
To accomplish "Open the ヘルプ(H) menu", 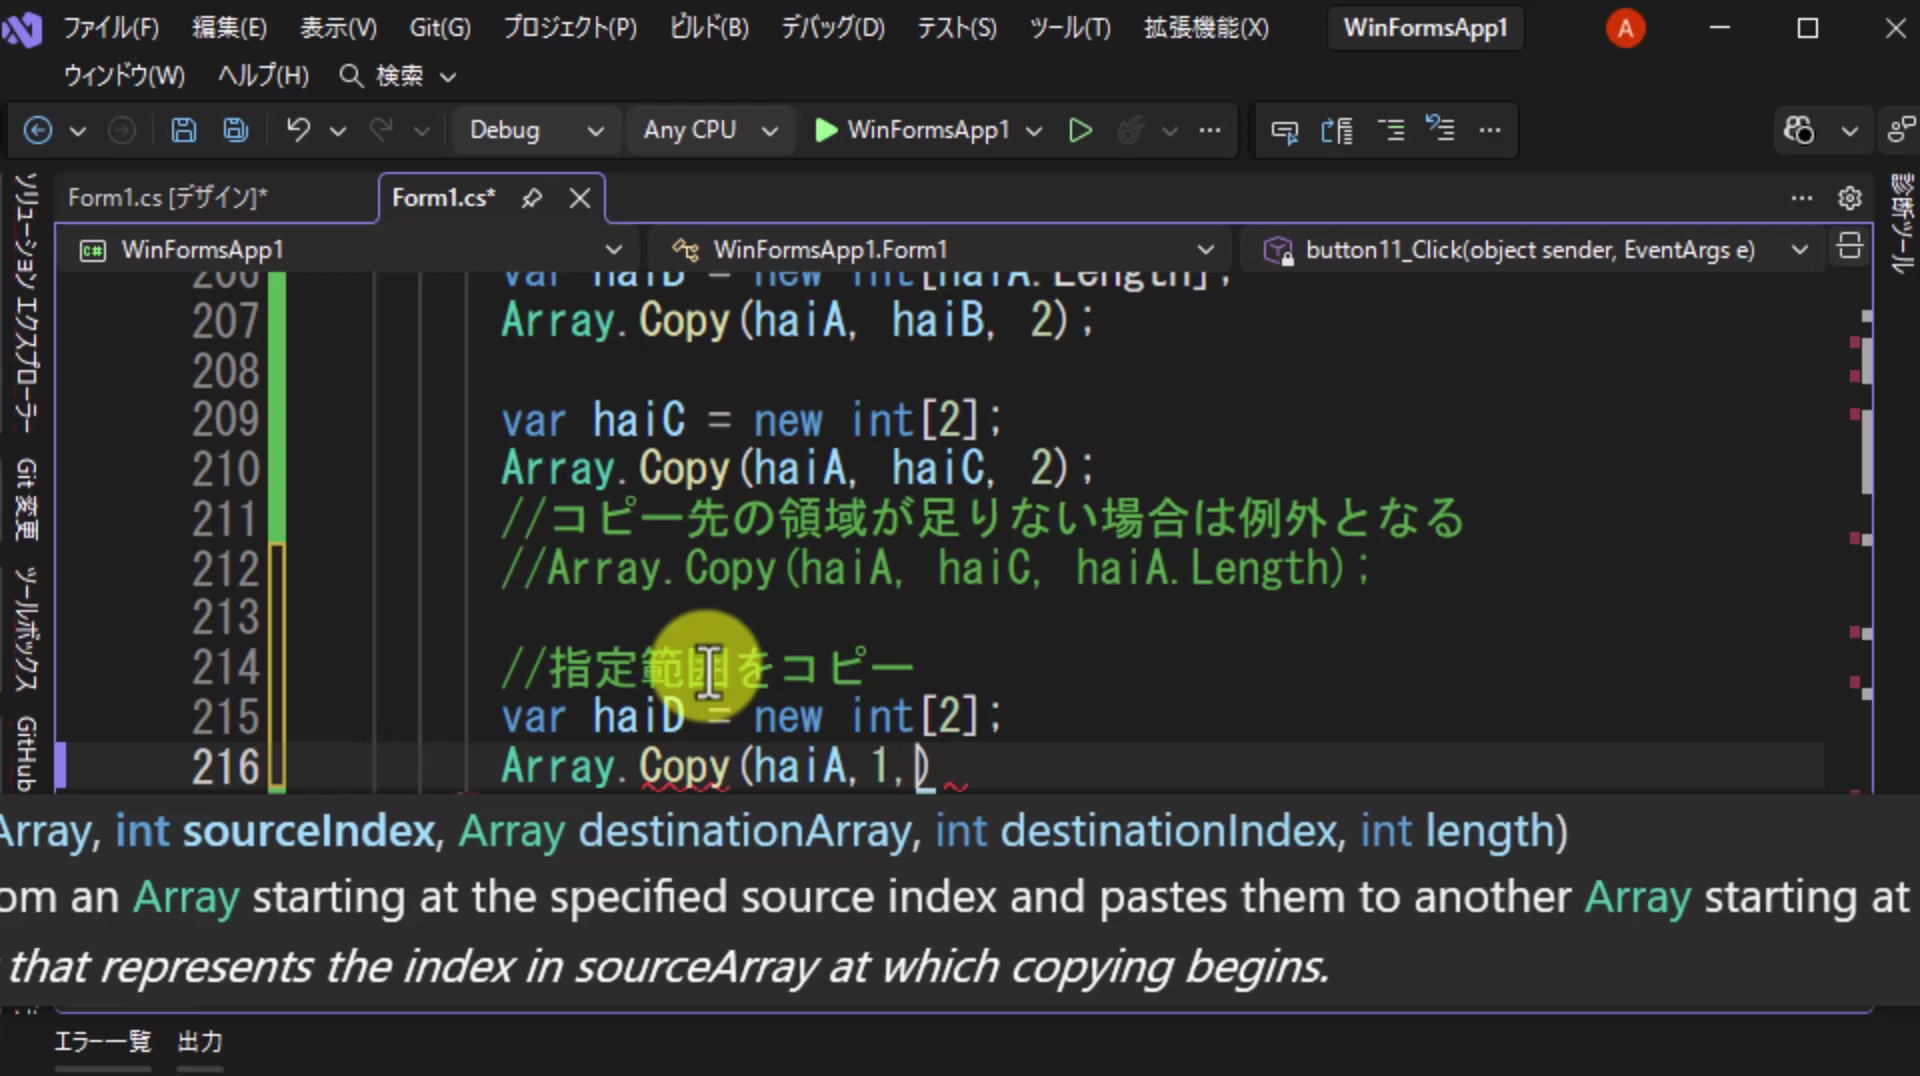I will point(263,76).
